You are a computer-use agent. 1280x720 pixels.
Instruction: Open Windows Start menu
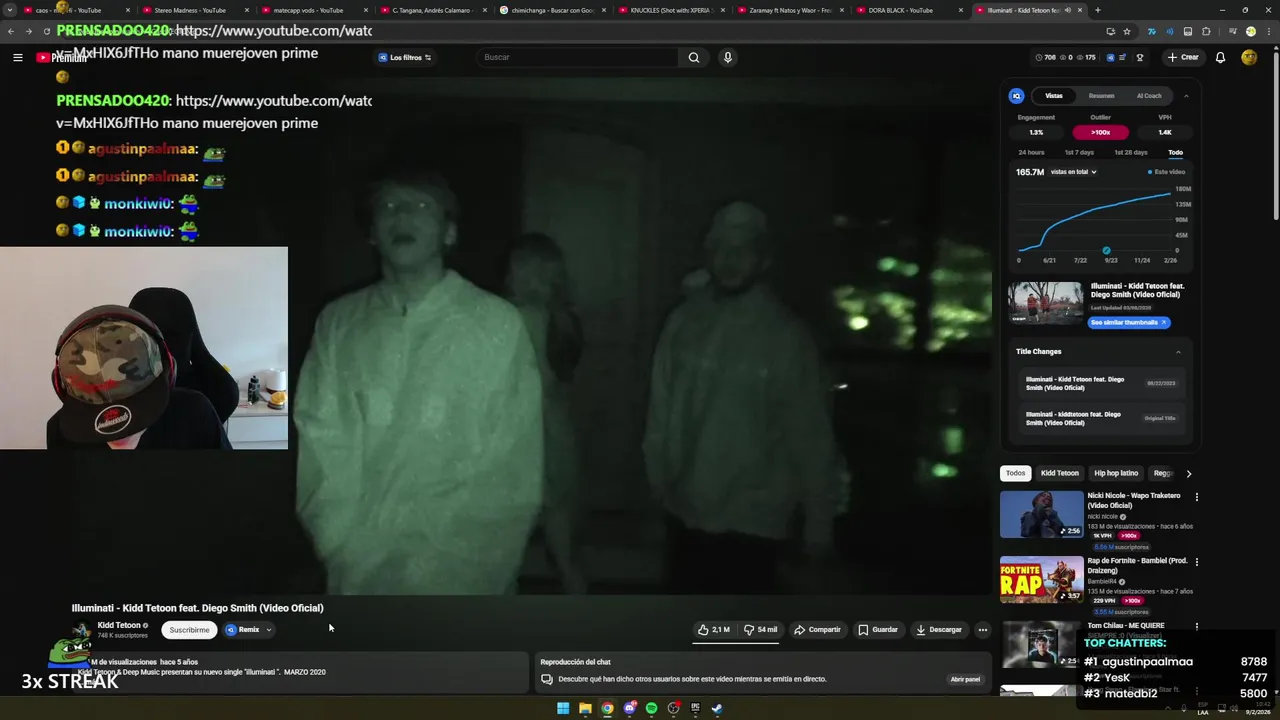[563, 708]
